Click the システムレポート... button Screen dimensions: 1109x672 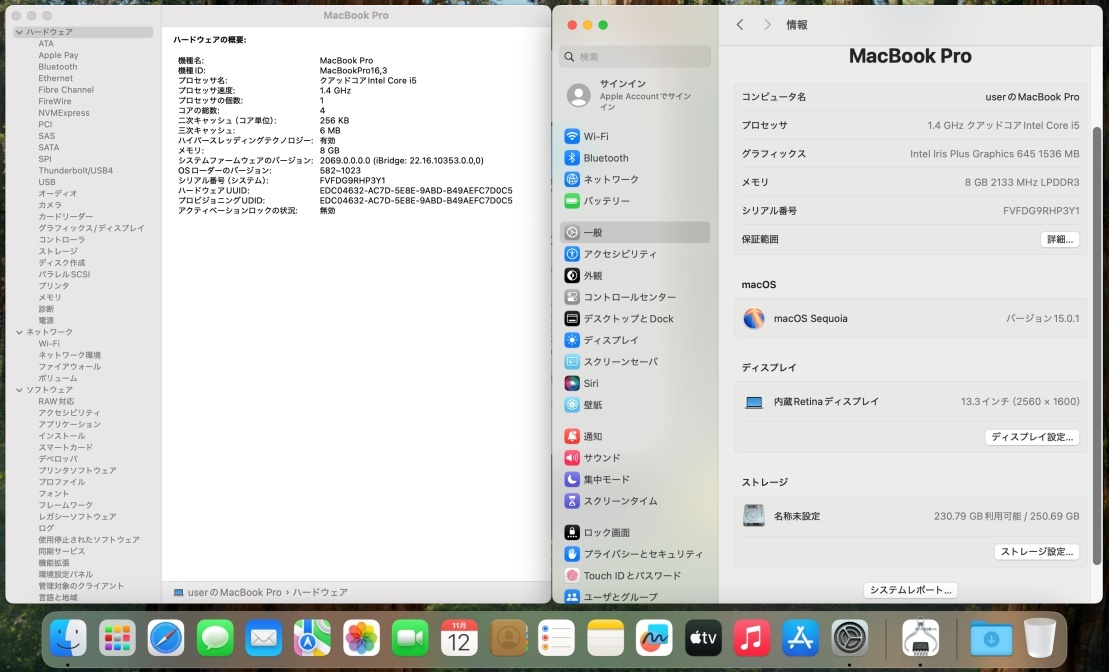[x=910, y=590]
